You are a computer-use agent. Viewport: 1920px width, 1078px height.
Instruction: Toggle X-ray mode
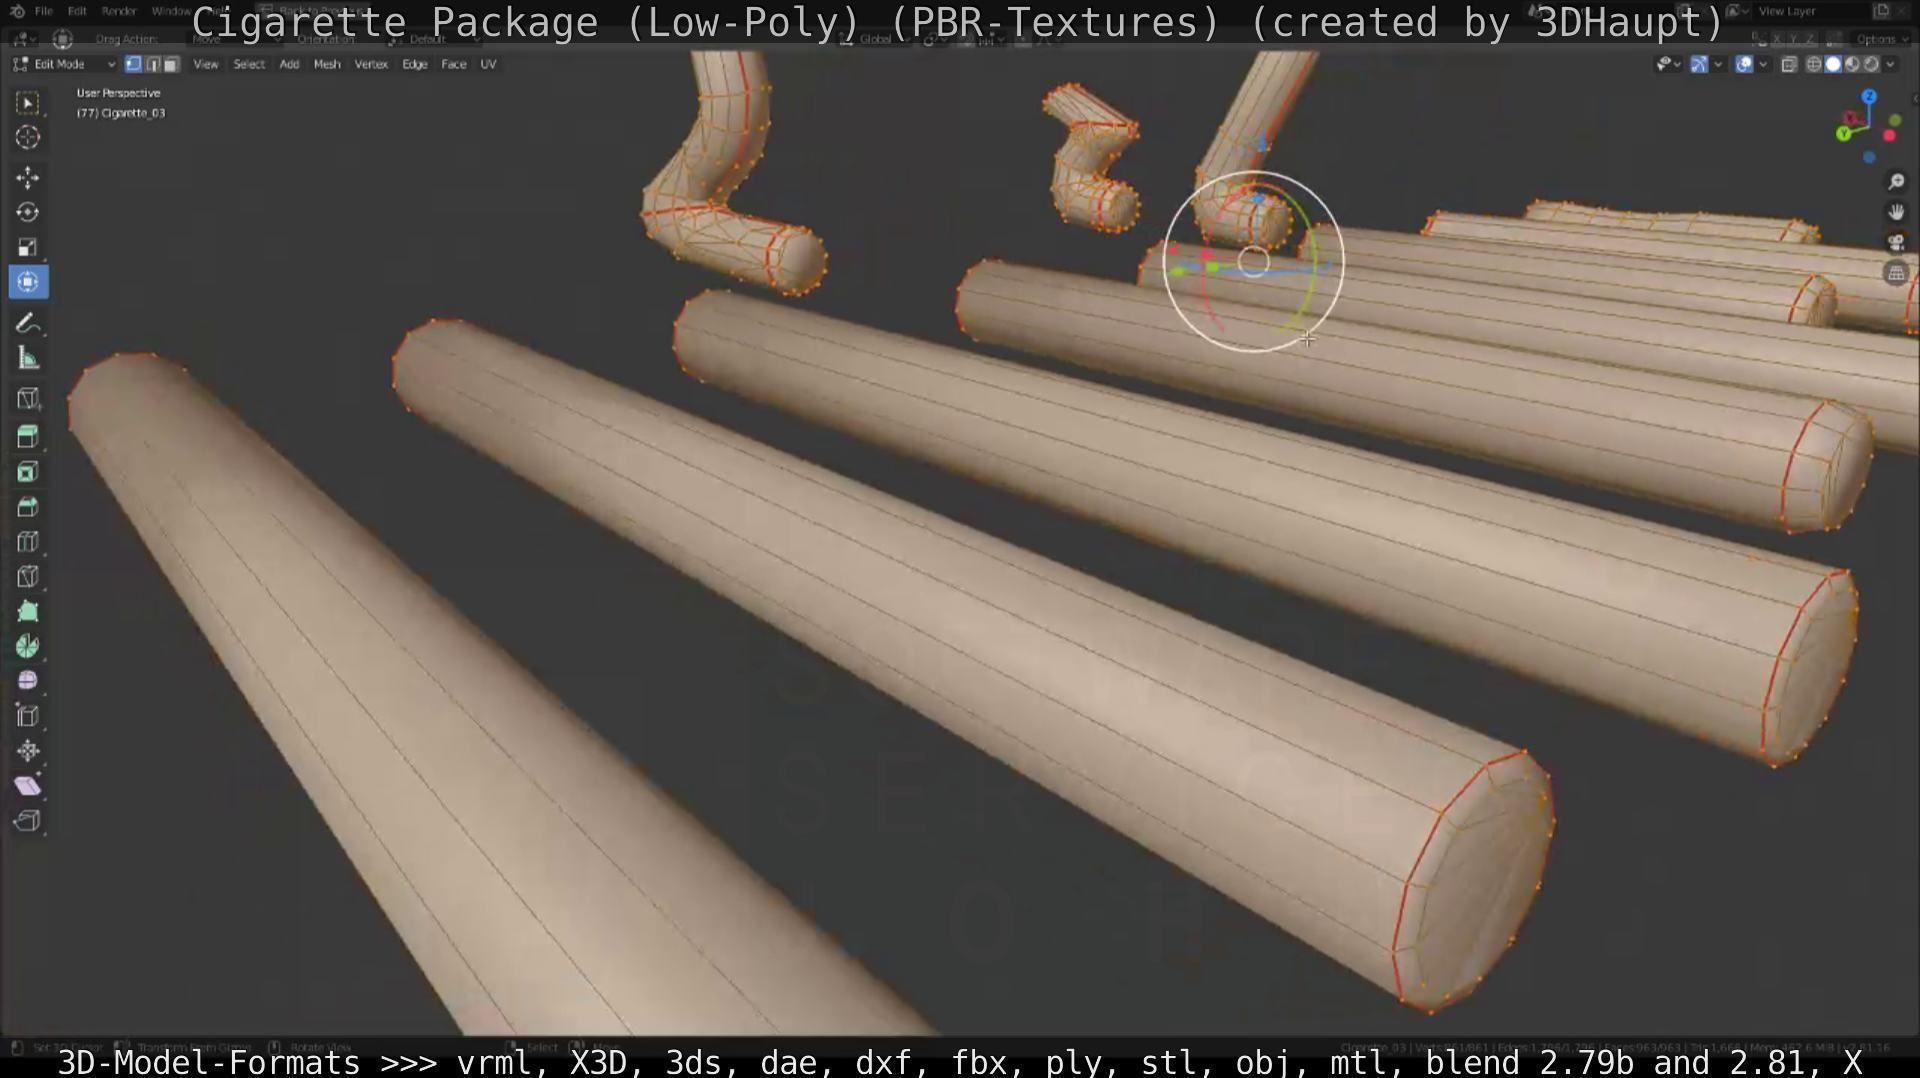click(1789, 64)
